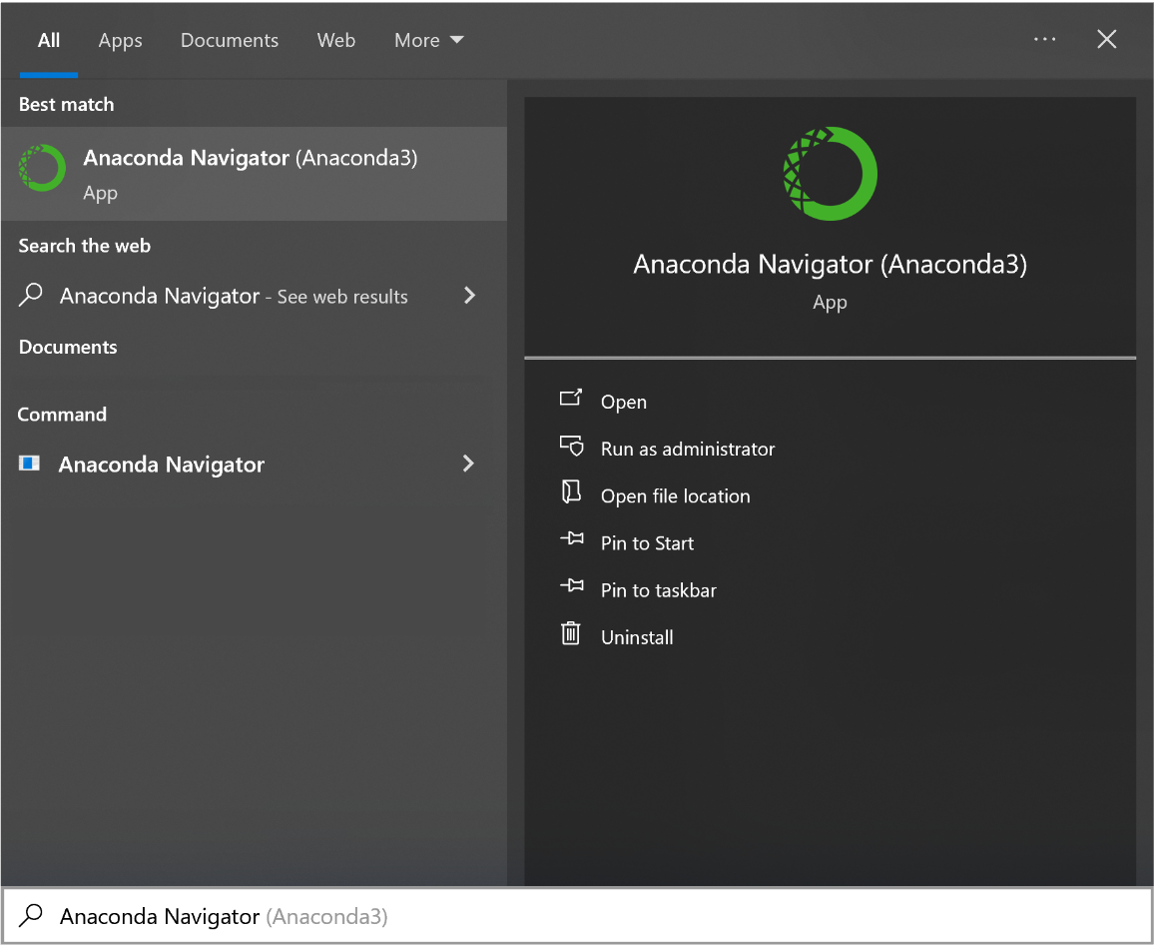Expand the Command Anaconda Navigator chevron

coord(468,463)
